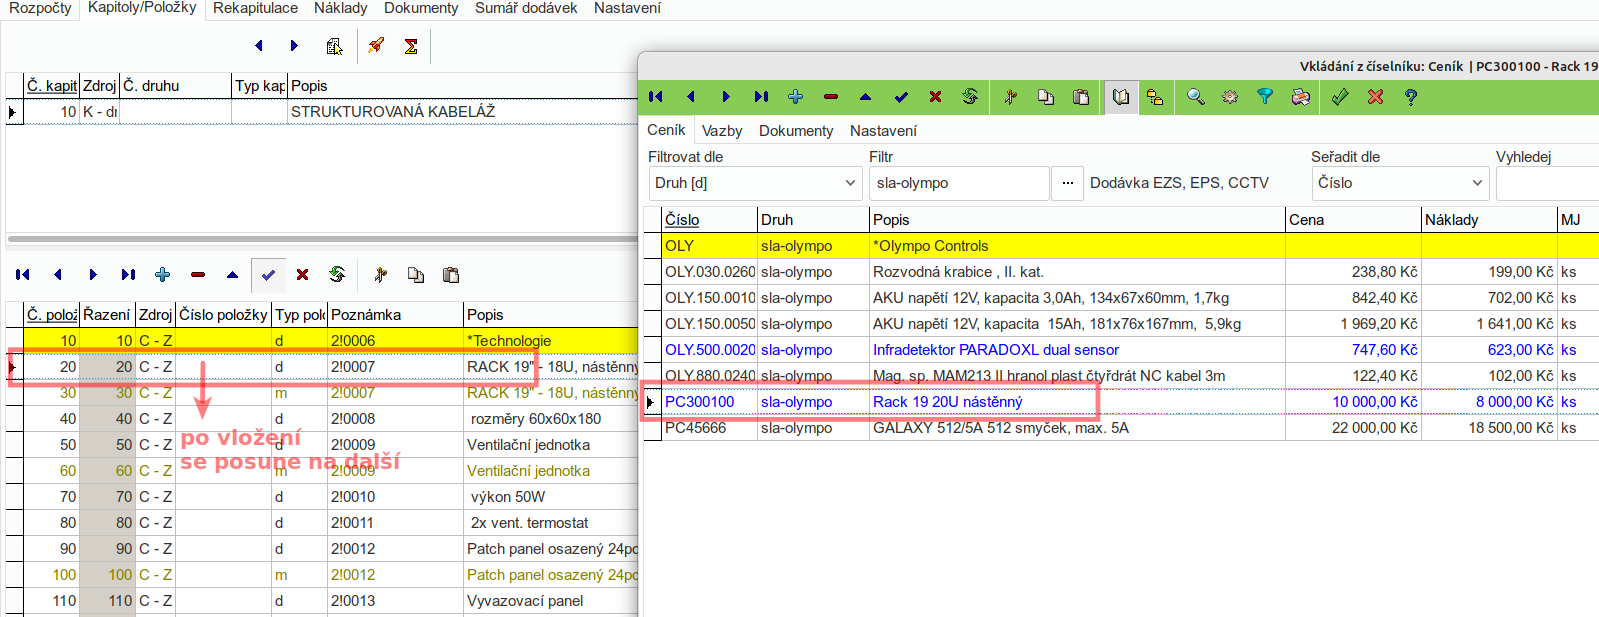Image resolution: width=1599 pixels, height=617 pixels.
Task: Open the Vazby tab in the dialog
Action: click(721, 131)
